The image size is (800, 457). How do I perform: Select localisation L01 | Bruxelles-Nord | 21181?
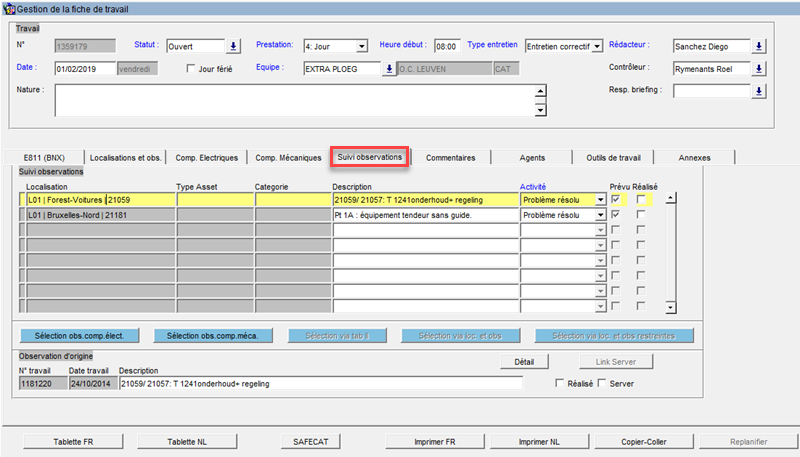pos(101,215)
